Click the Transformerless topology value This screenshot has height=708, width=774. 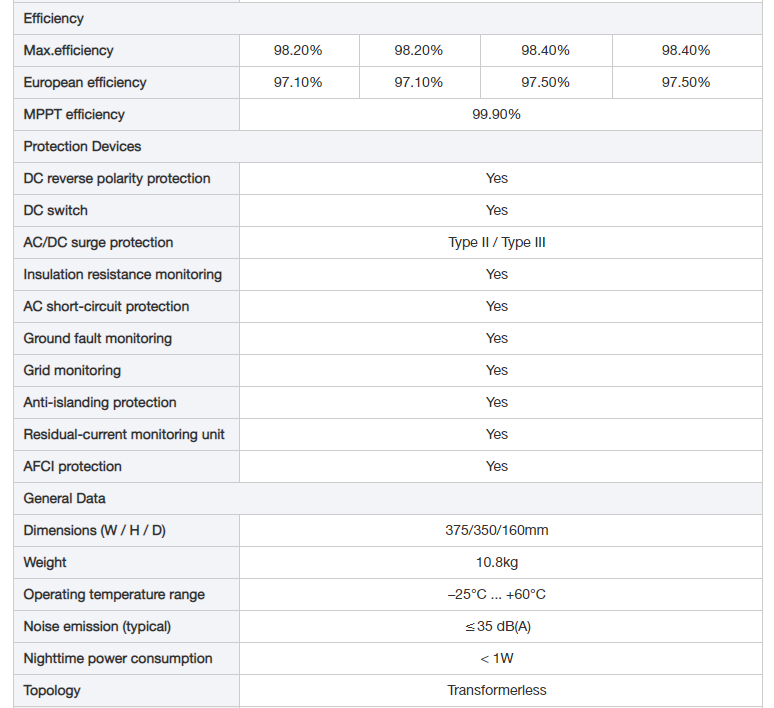tap(497, 690)
